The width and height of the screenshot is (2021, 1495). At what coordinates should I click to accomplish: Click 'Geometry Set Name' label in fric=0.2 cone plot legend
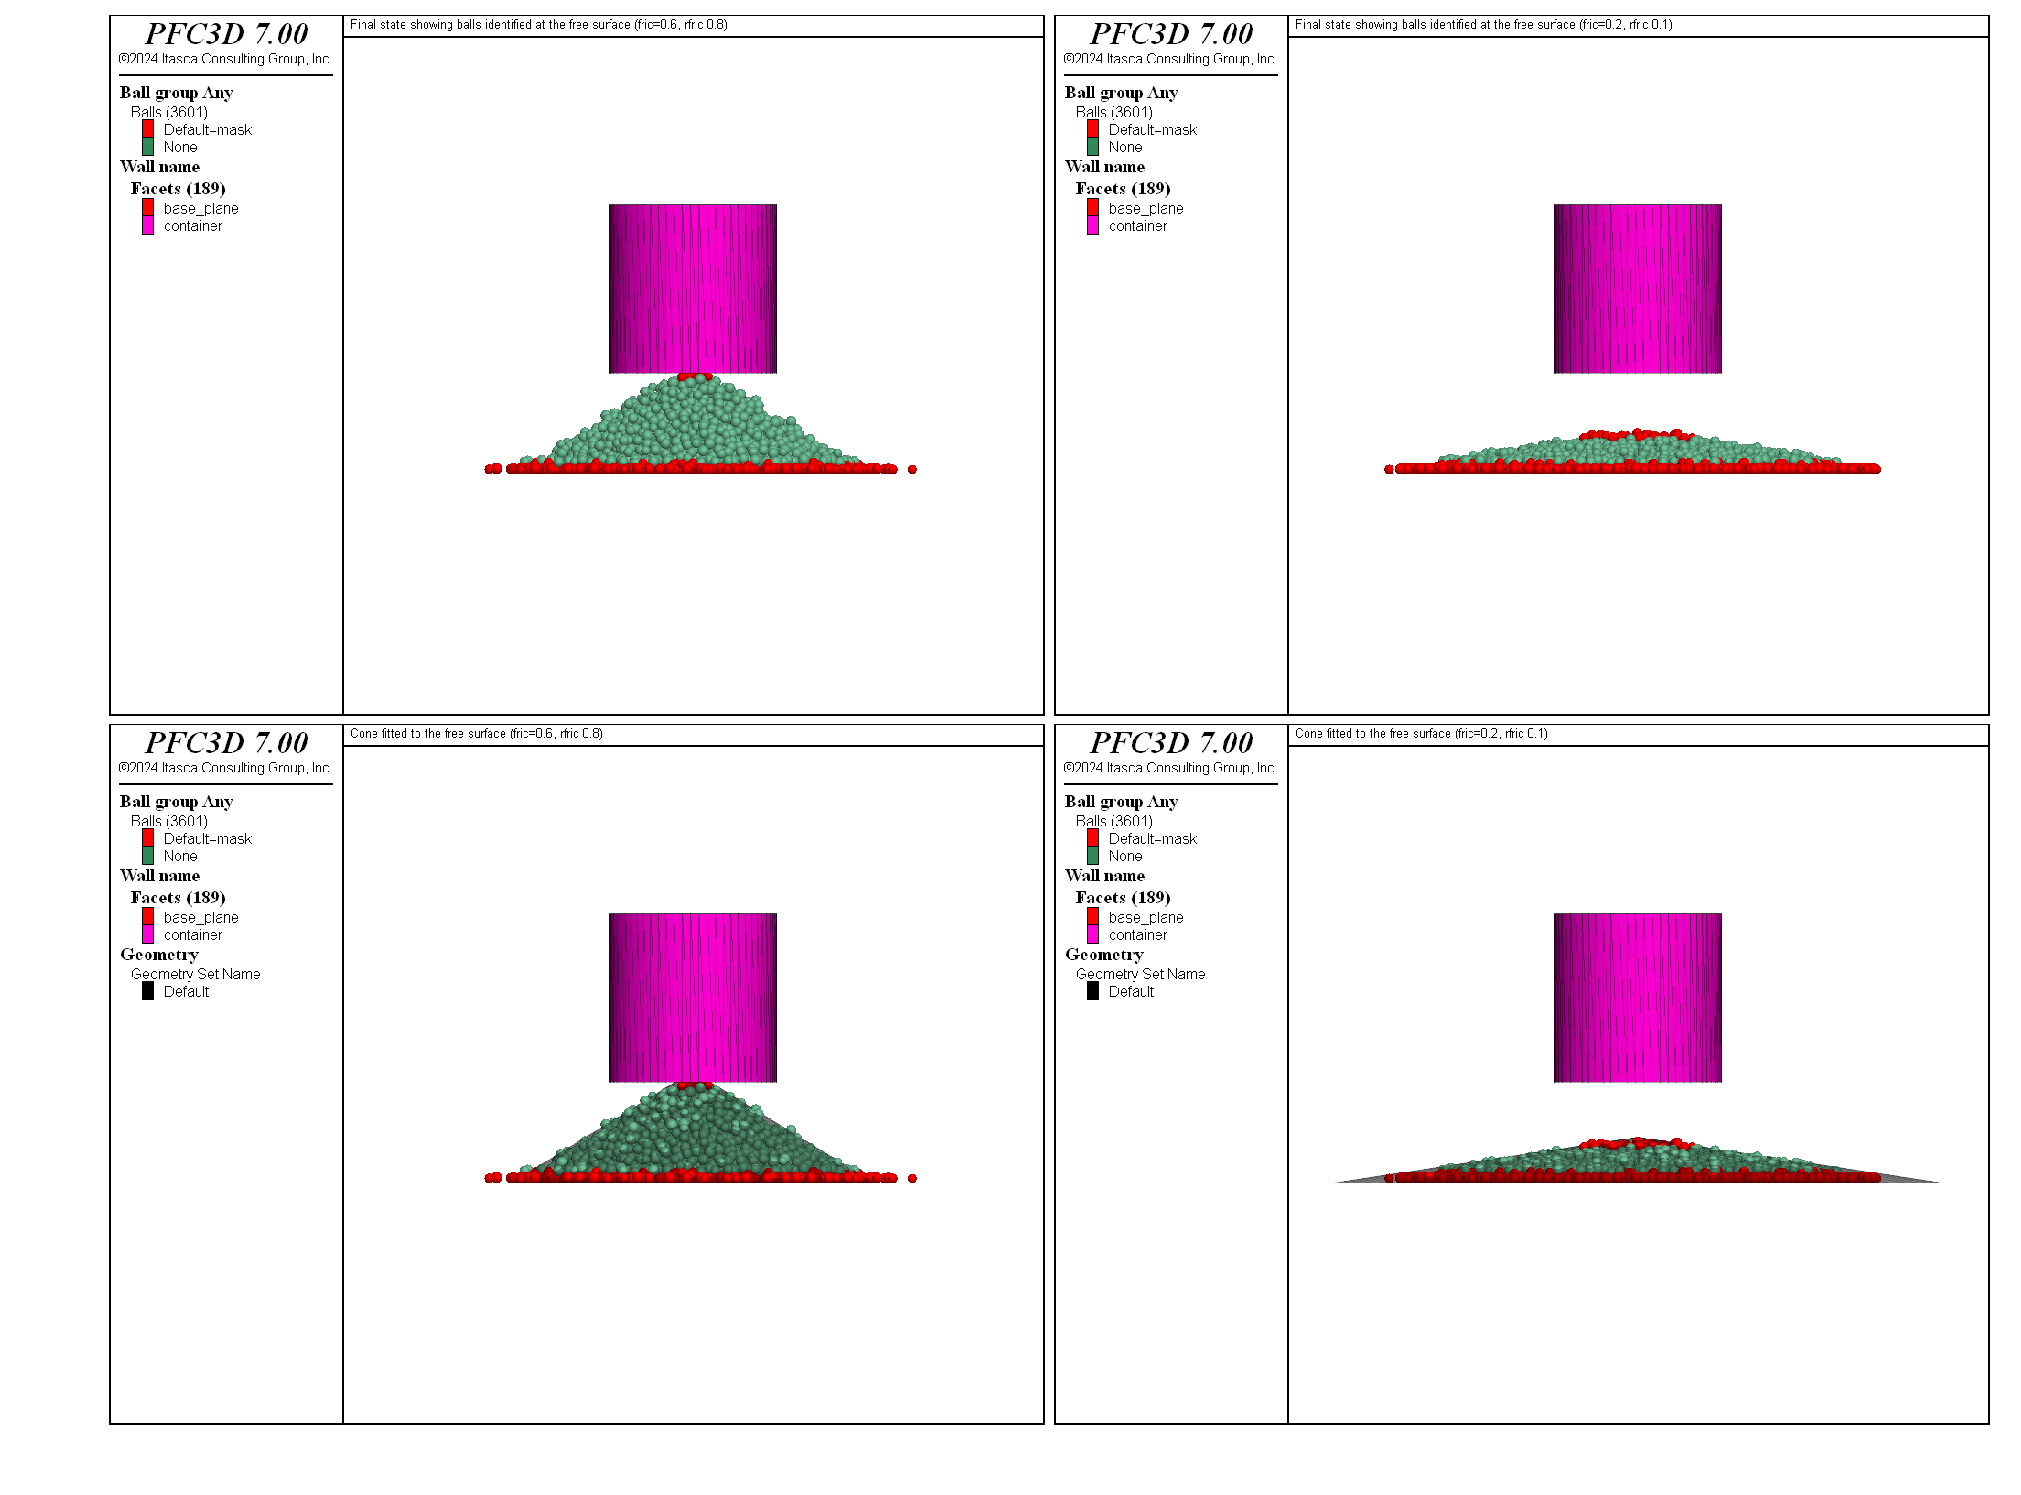(1140, 974)
